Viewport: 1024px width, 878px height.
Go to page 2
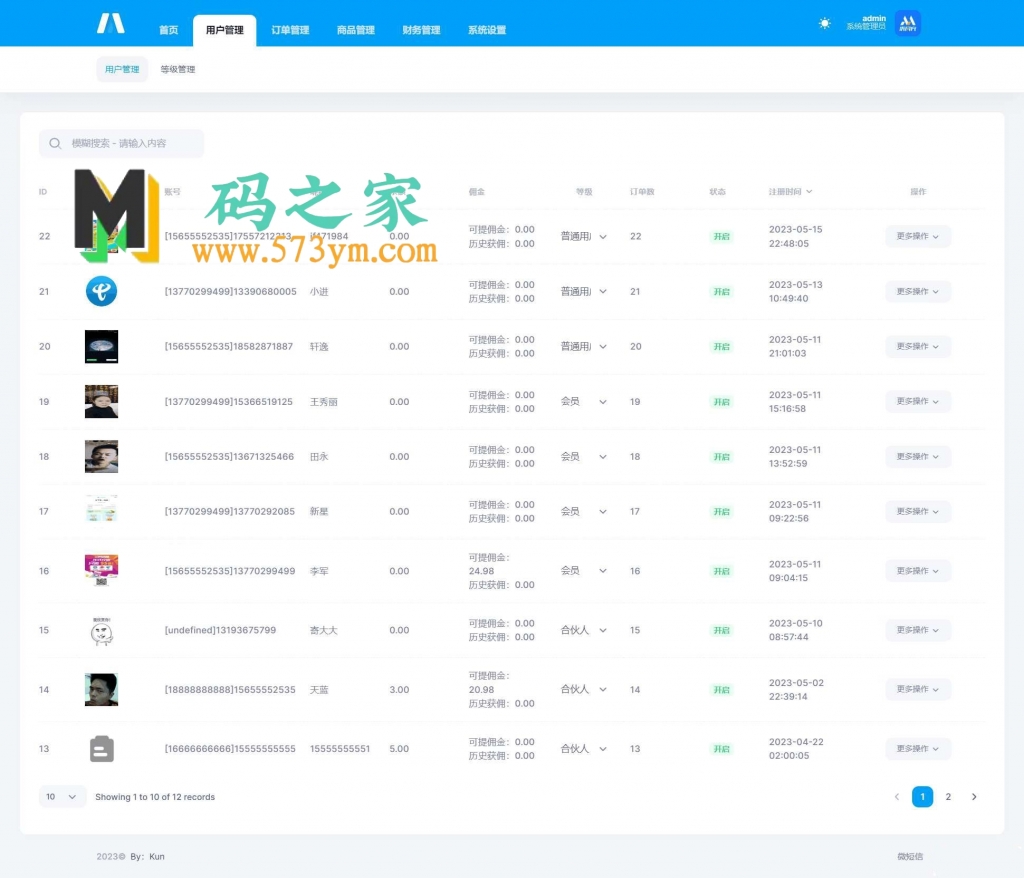pos(948,796)
